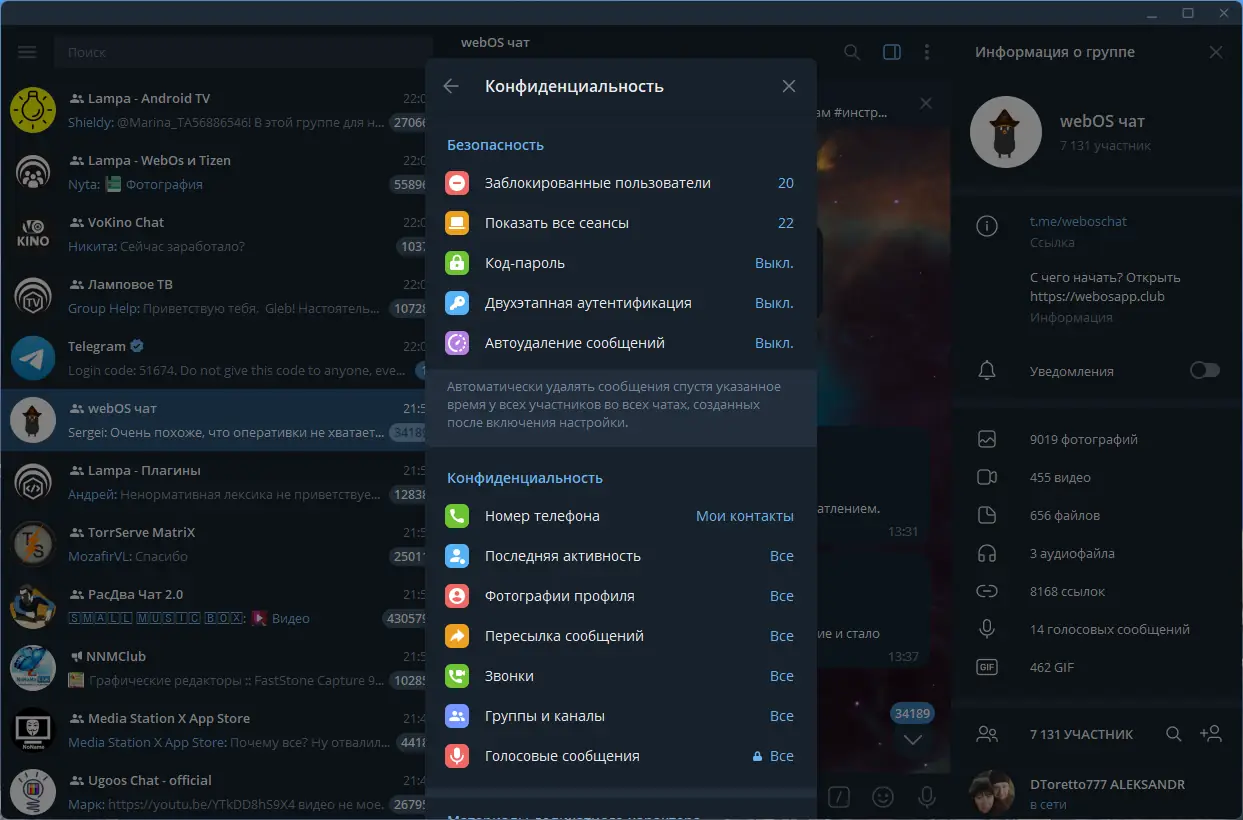Click the bot commands slash icon
This screenshot has height=820, width=1243.
(x=839, y=797)
